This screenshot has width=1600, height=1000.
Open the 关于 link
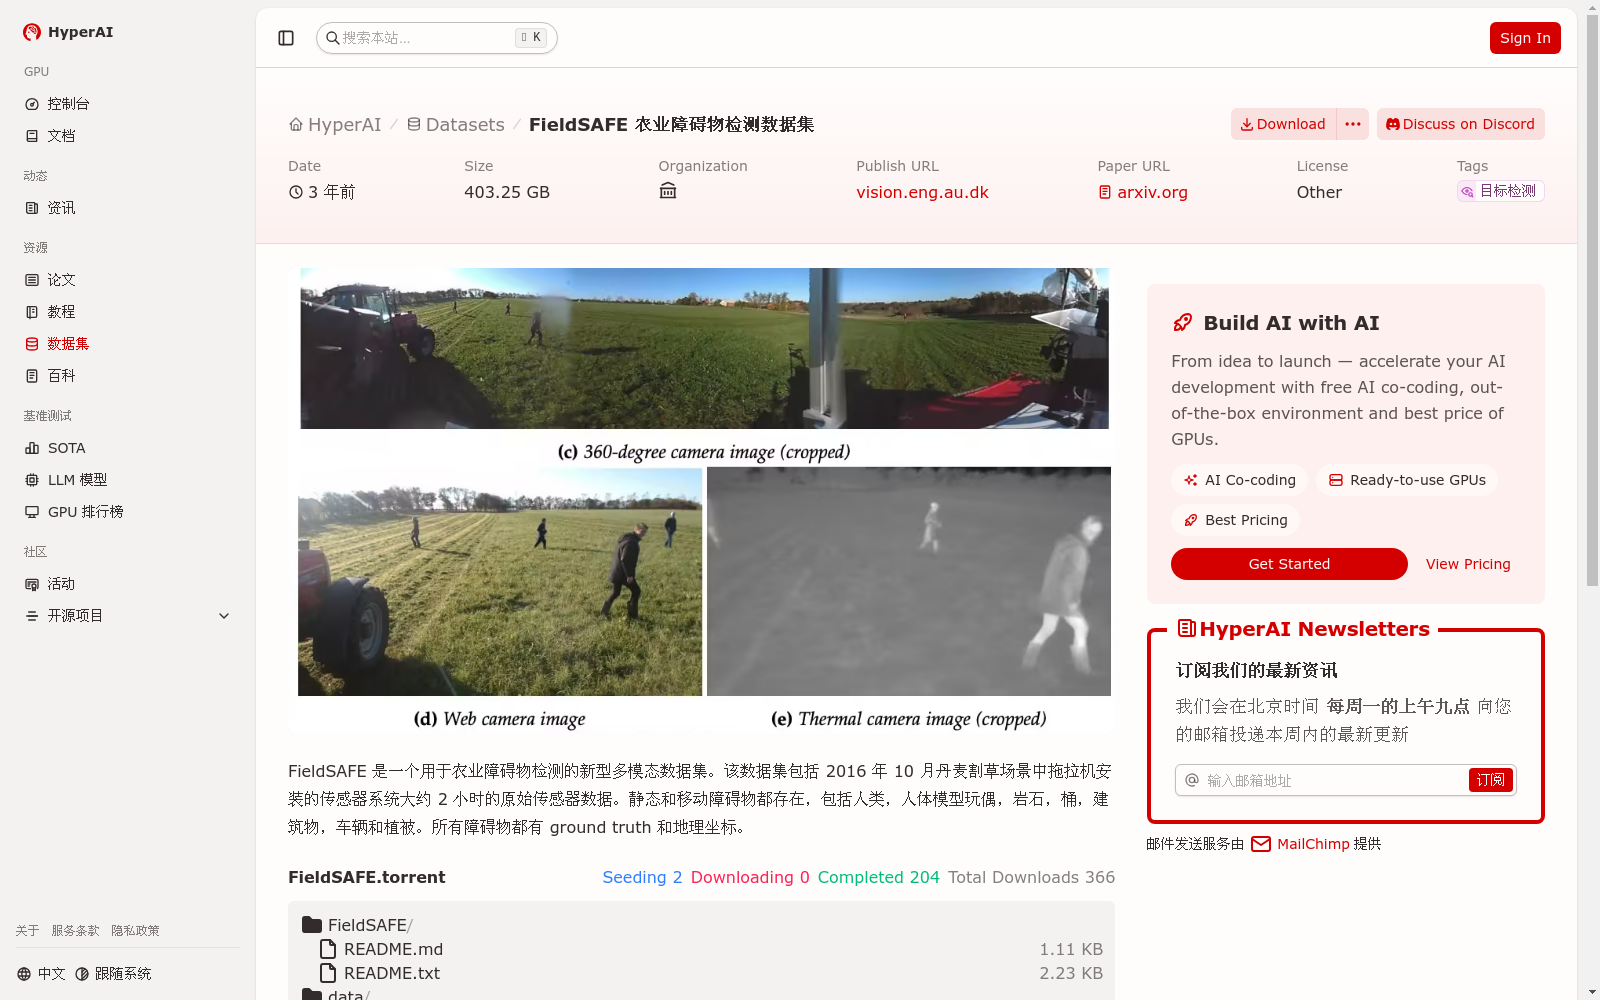(27, 931)
